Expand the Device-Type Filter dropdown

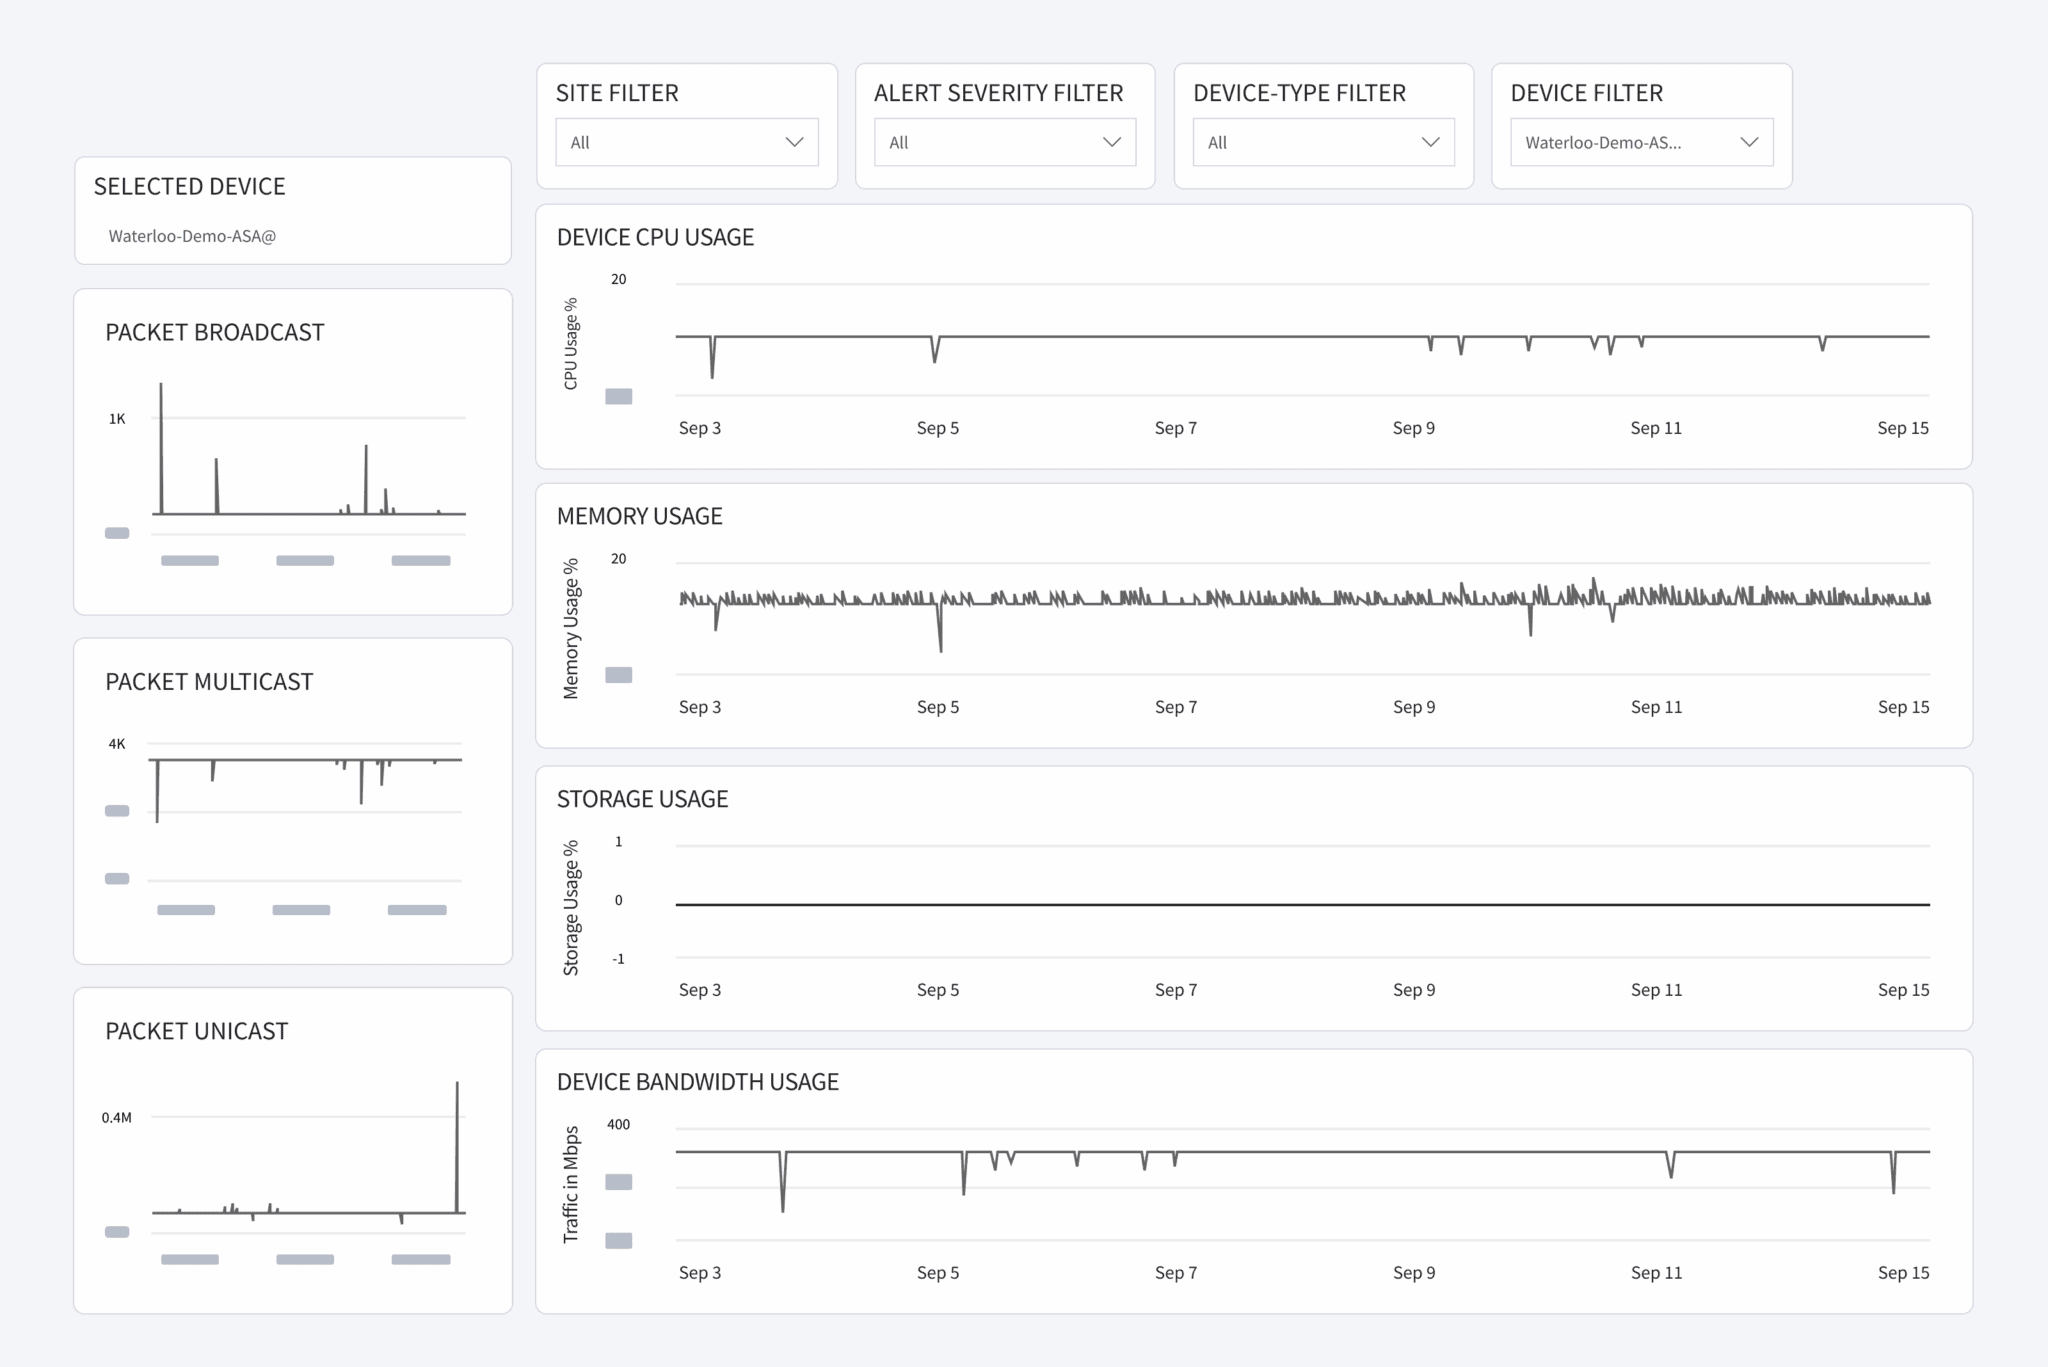1322,142
